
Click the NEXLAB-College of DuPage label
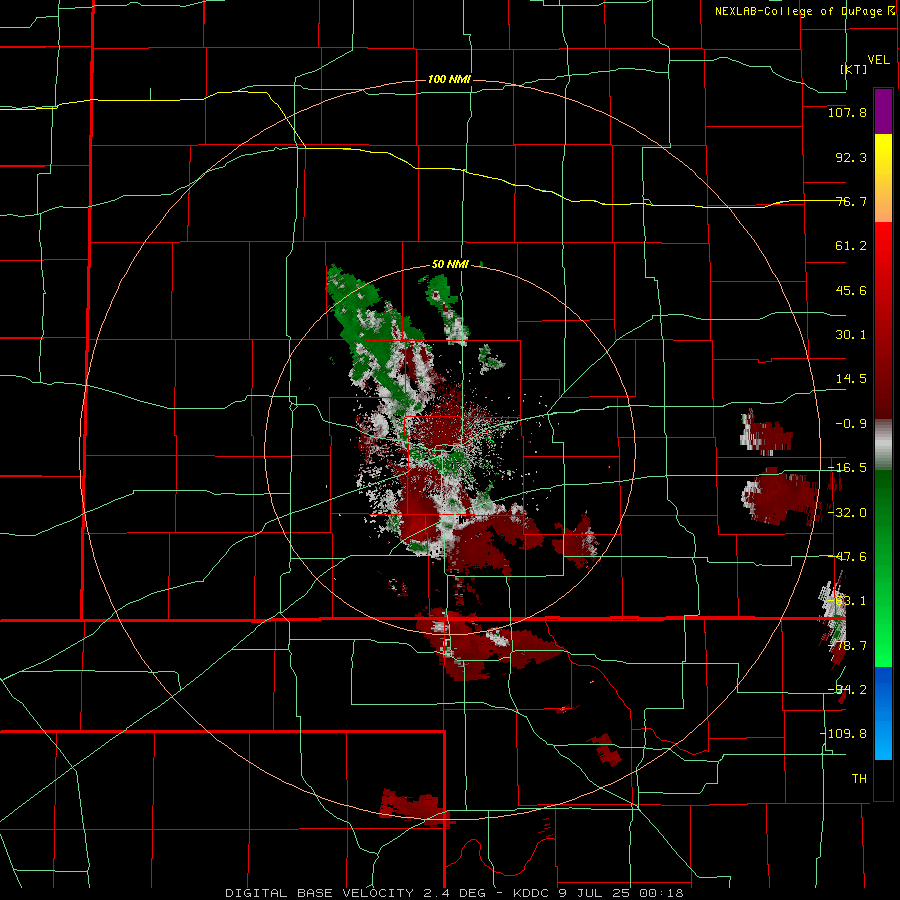800,11
